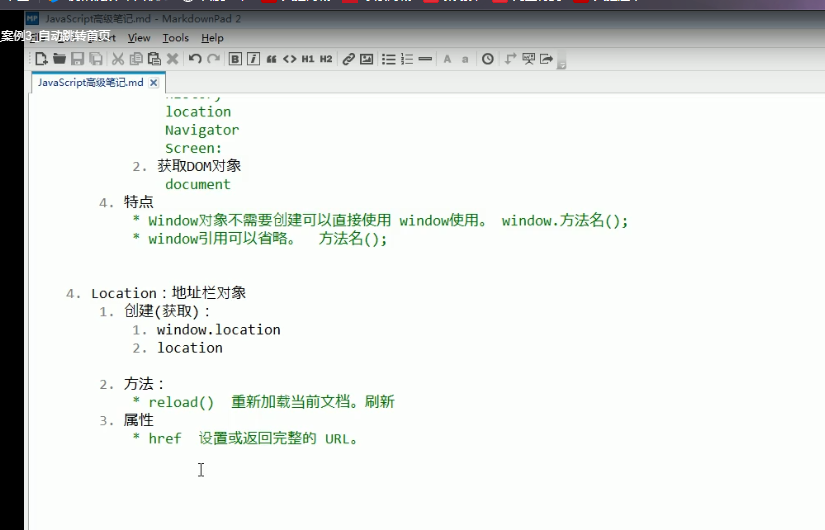Redo the last undone edit

pos(213,59)
